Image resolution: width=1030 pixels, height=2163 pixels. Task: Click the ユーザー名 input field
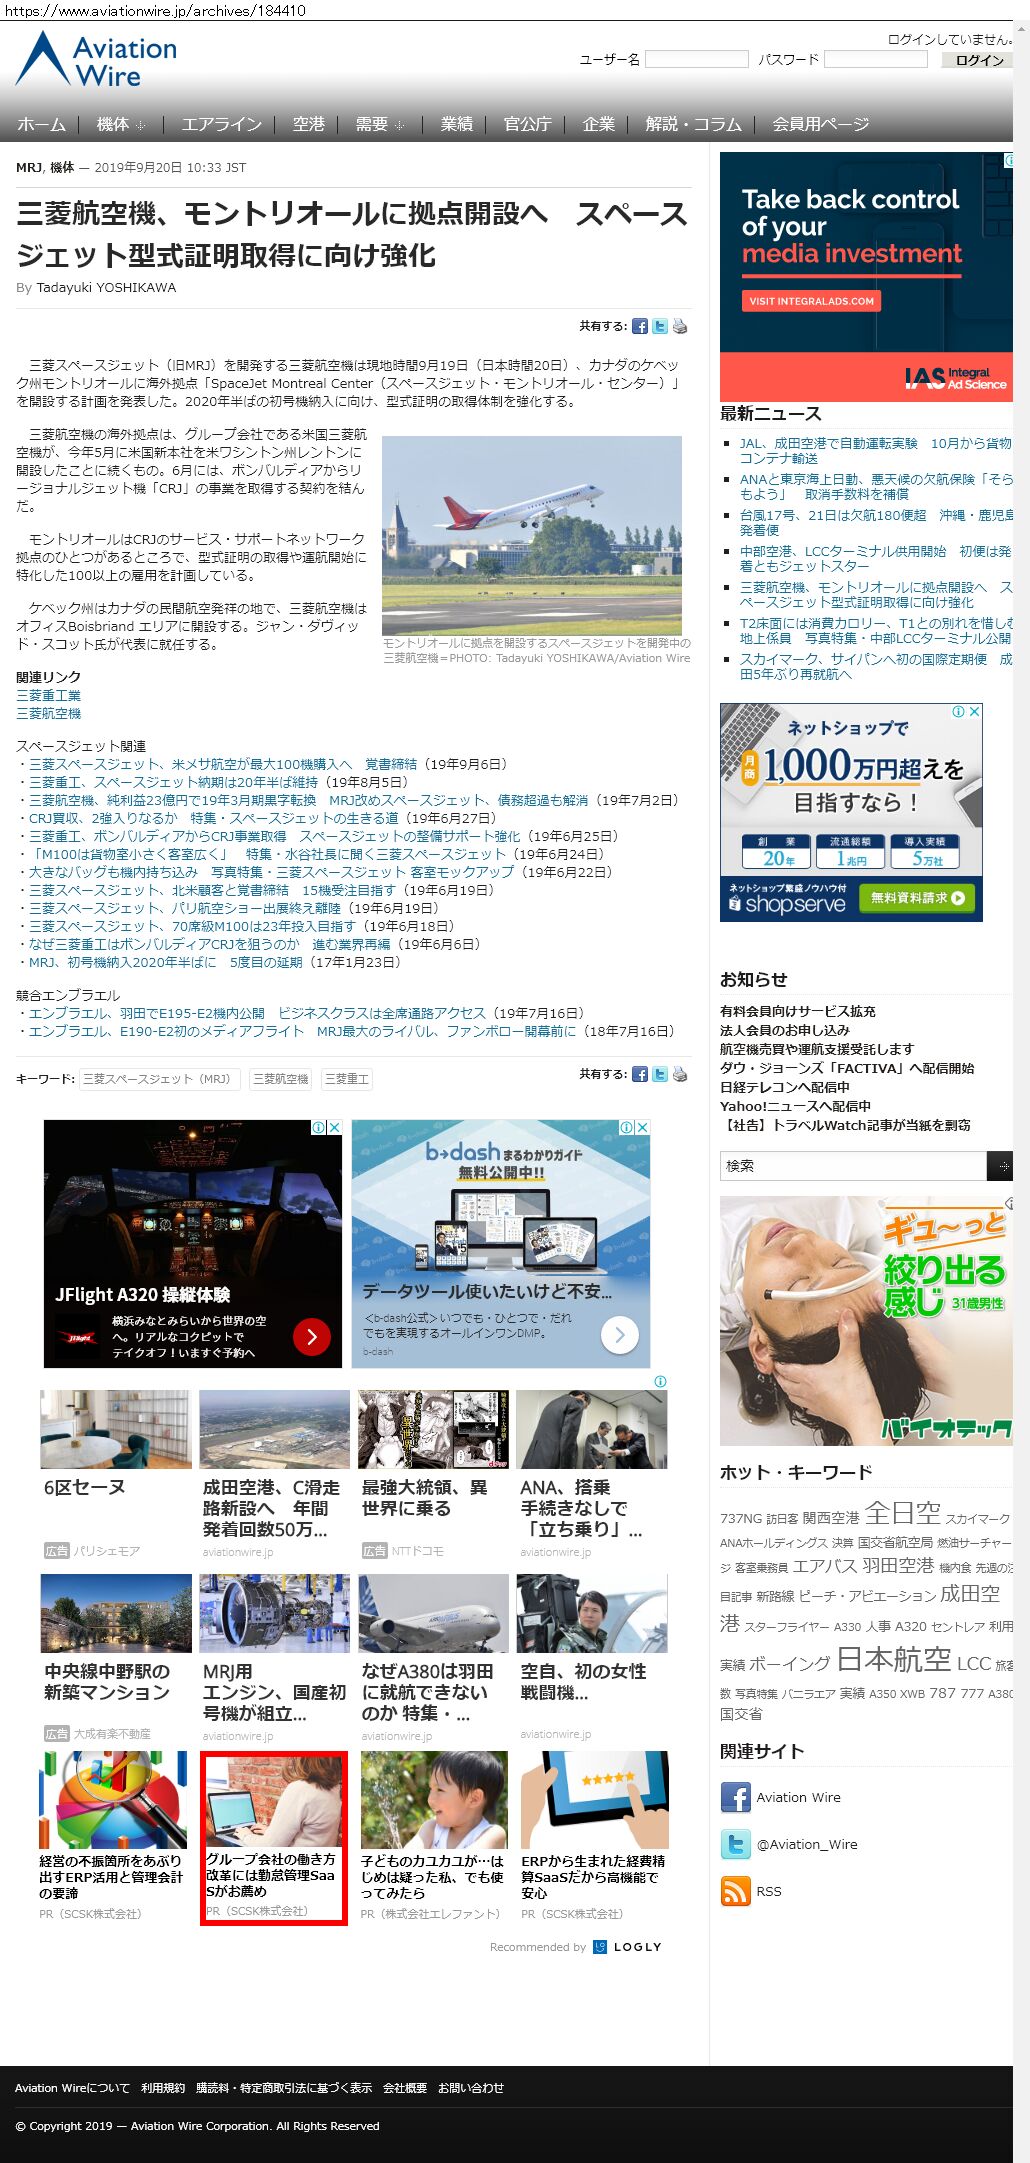click(x=697, y=59)
